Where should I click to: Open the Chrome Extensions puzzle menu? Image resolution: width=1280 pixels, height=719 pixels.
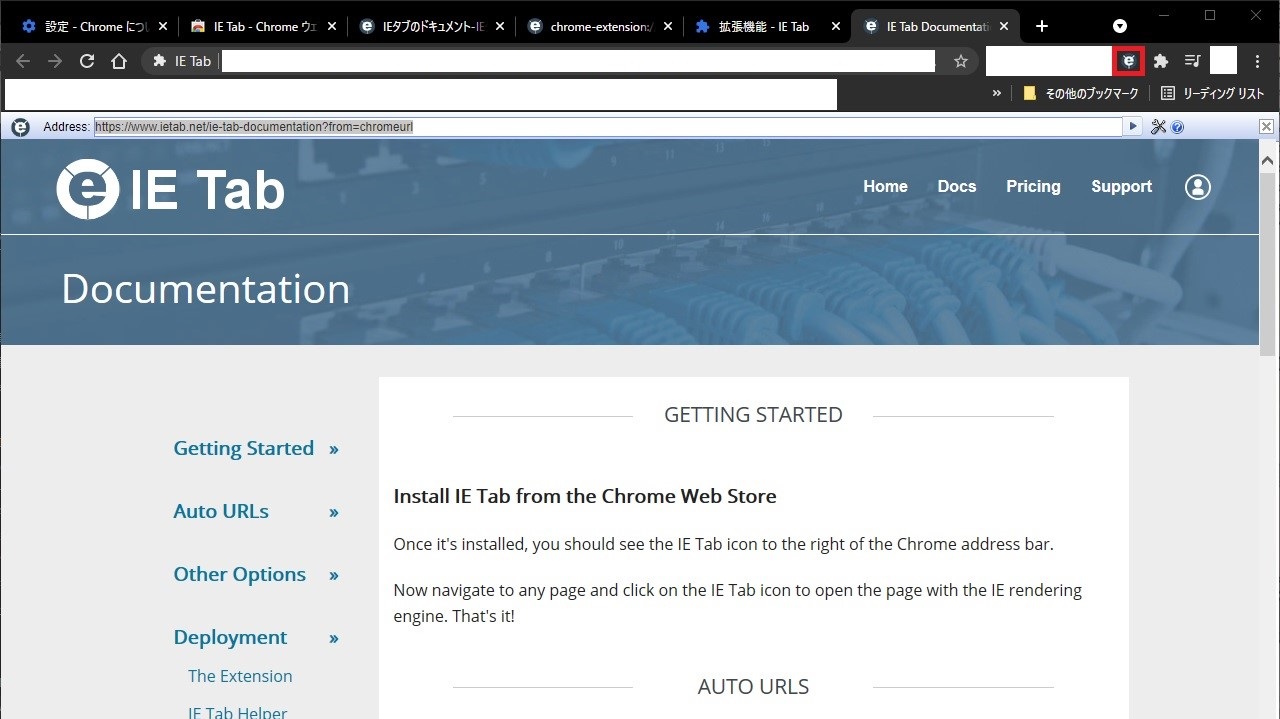(1161, 61)
